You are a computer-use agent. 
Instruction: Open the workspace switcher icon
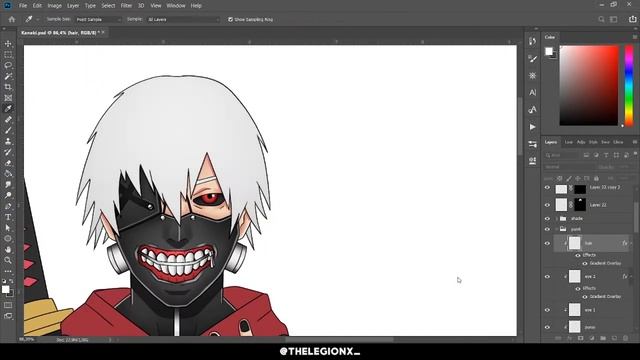pos(613,19)
